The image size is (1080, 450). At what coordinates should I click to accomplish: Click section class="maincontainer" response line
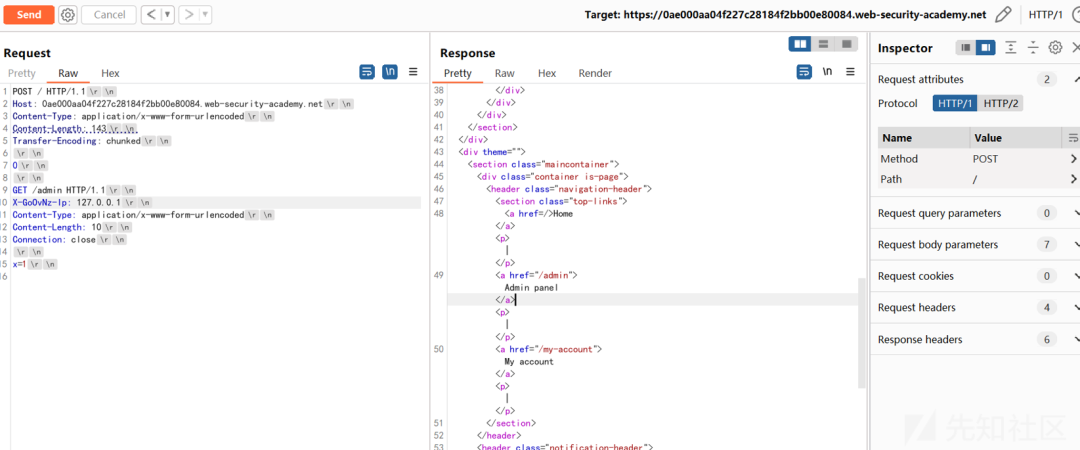543,164
